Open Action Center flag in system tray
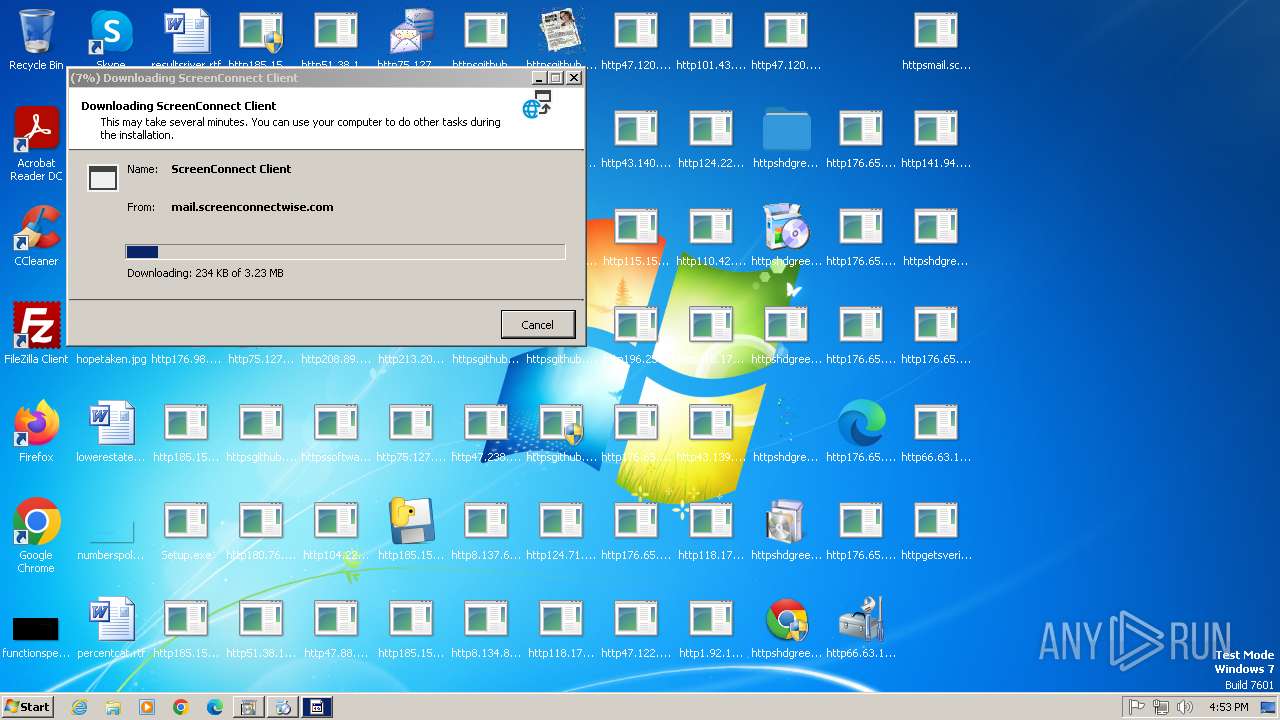This screenshot has height=720, width=1280. 1137,707
